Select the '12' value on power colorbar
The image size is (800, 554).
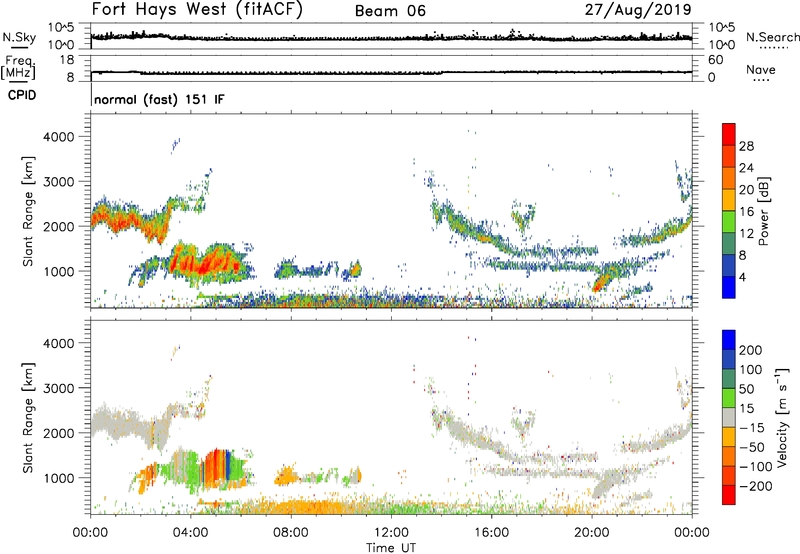[x=746, y=234]
